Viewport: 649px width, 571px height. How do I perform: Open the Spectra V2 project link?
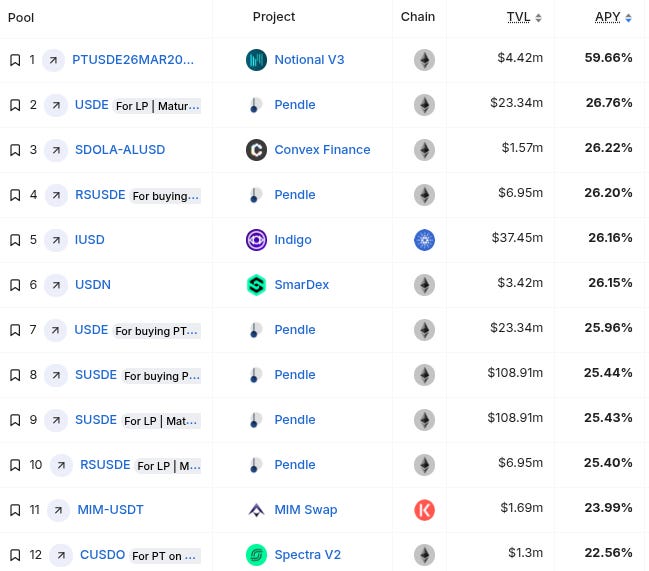pos(308,555)
